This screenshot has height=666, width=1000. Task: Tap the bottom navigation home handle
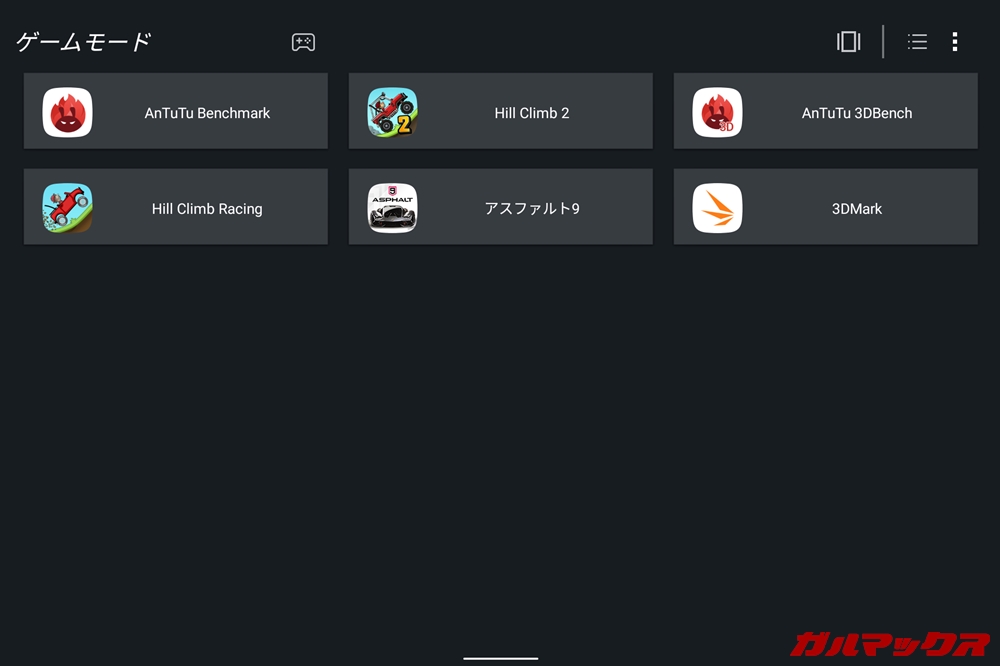click(500, 658)
